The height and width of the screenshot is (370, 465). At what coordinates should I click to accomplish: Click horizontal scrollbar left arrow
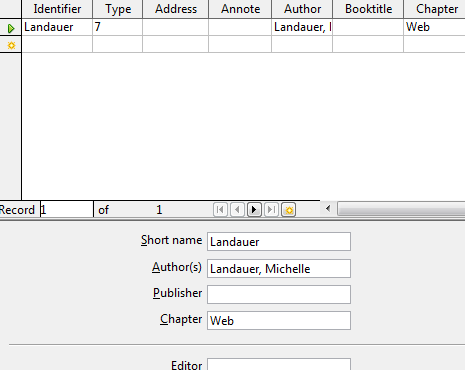pos(328,209)
